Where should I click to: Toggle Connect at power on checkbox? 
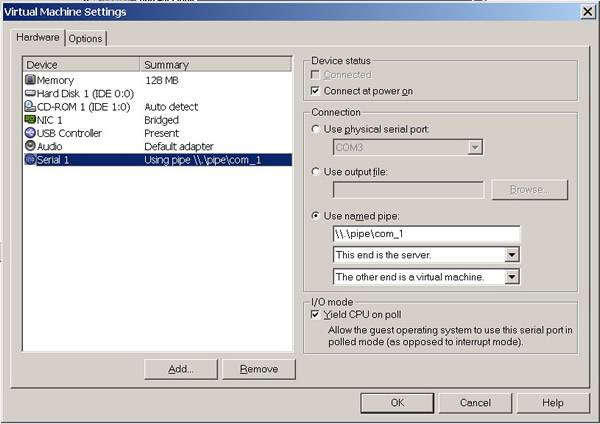(x=315, y=91)
